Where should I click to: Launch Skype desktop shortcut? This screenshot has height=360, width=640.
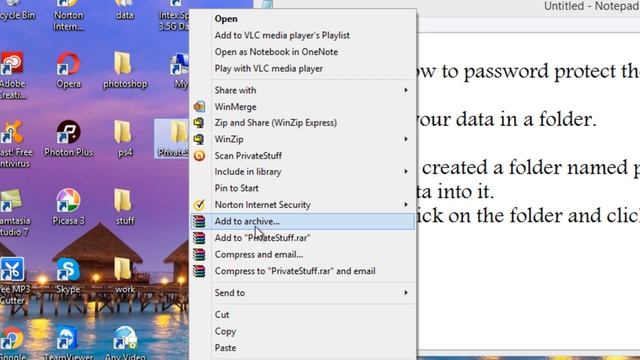pyautogui.click(x=68, y=275)
